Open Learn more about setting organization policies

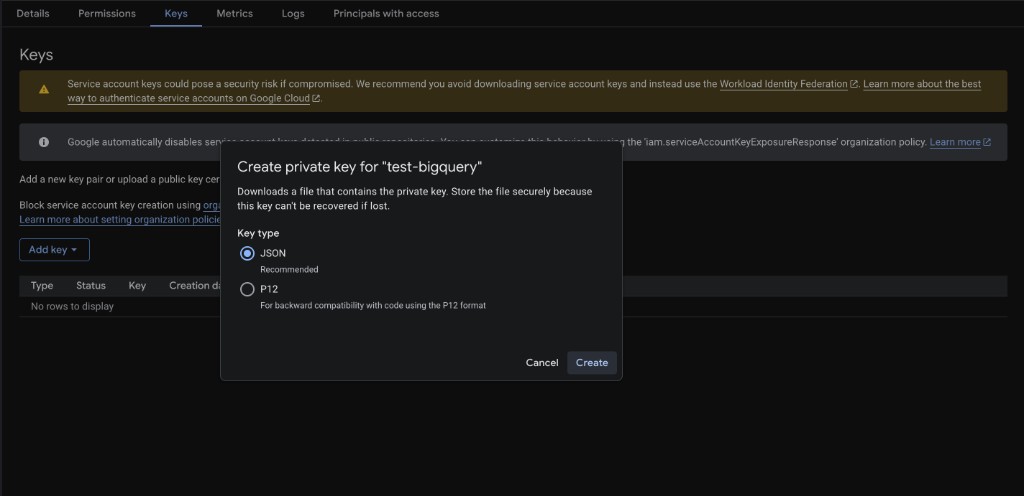click(x=121, y=220)
